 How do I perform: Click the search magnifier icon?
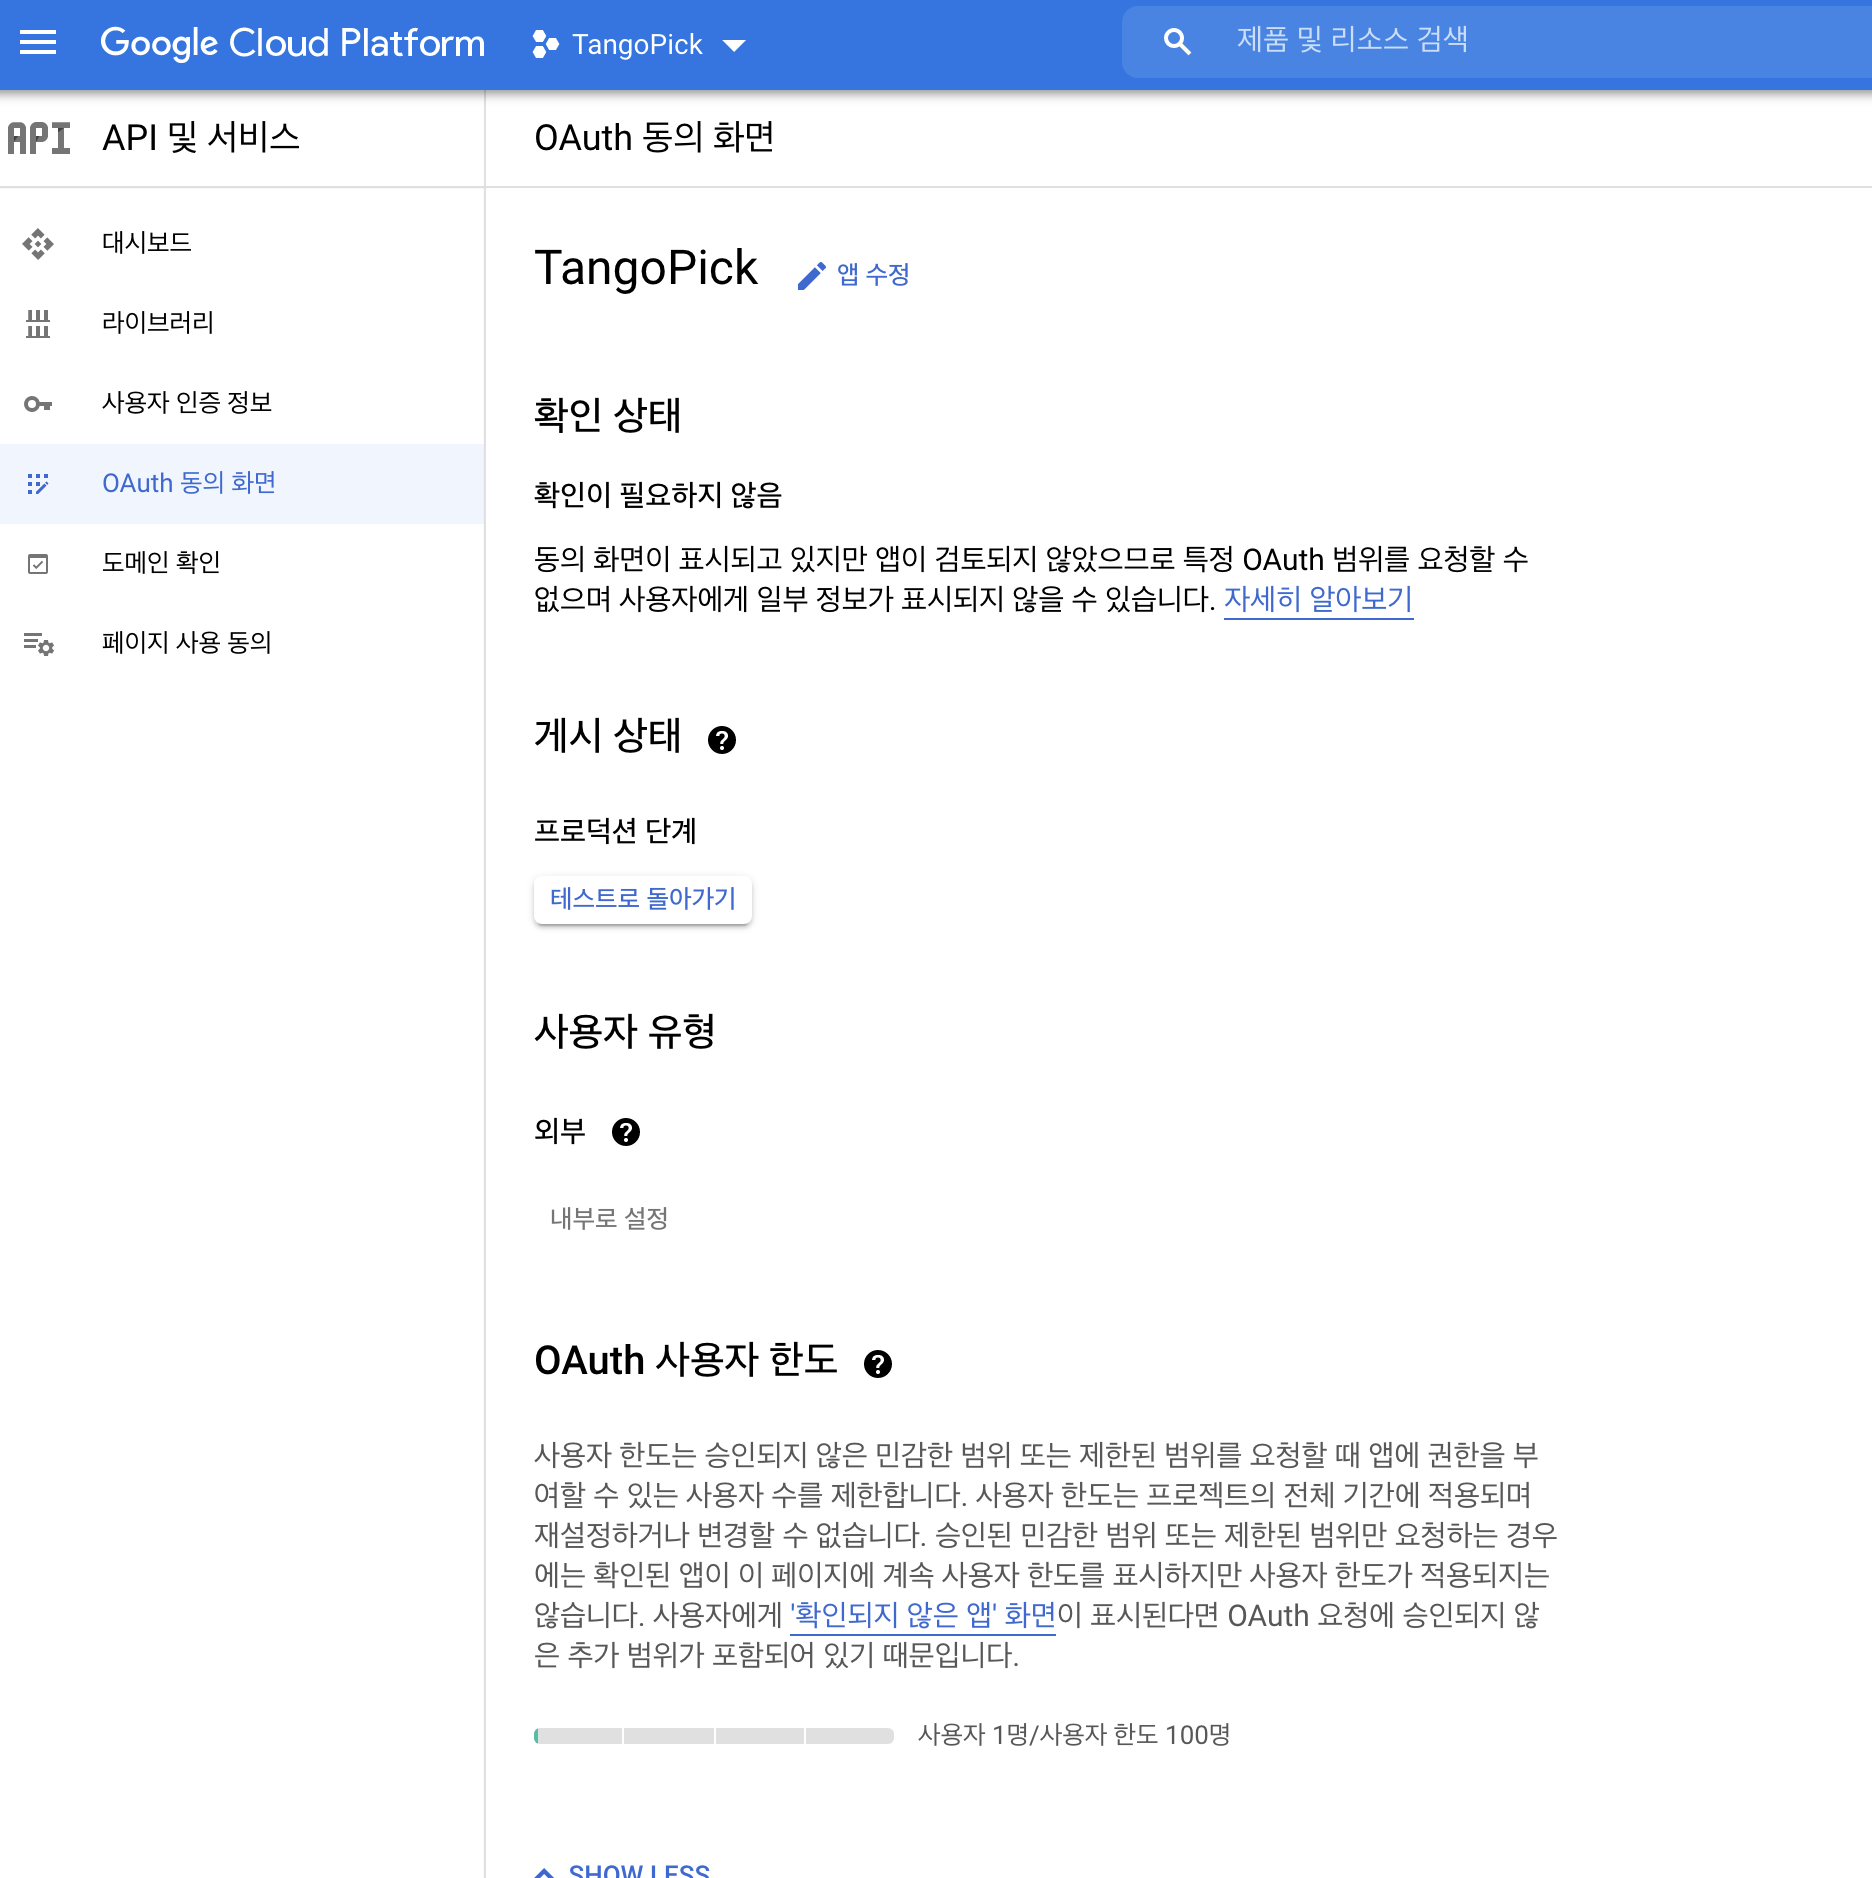[1177, 42]
